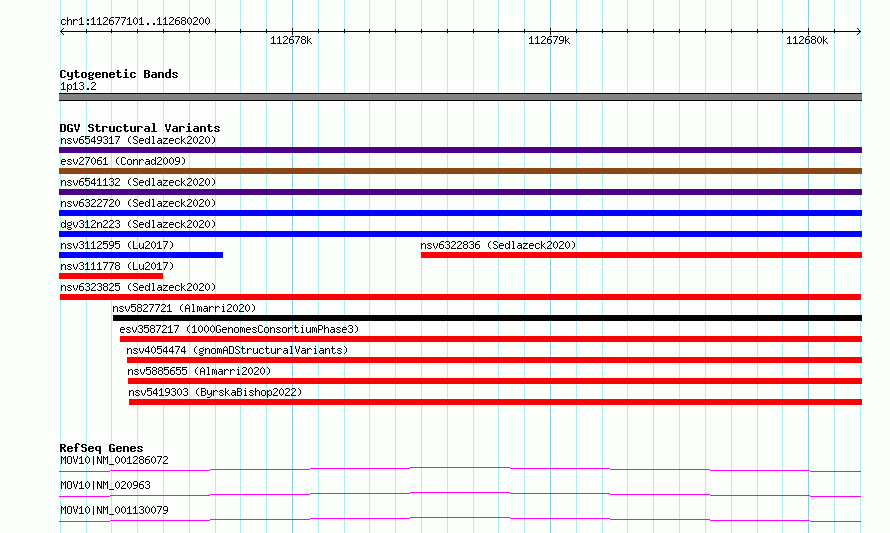Image resolution: width=890 pixels, height=533 pixels.
Task: Open the nsv5827721 (Almarri2020) variant label
Action: (x=184, y=308)
